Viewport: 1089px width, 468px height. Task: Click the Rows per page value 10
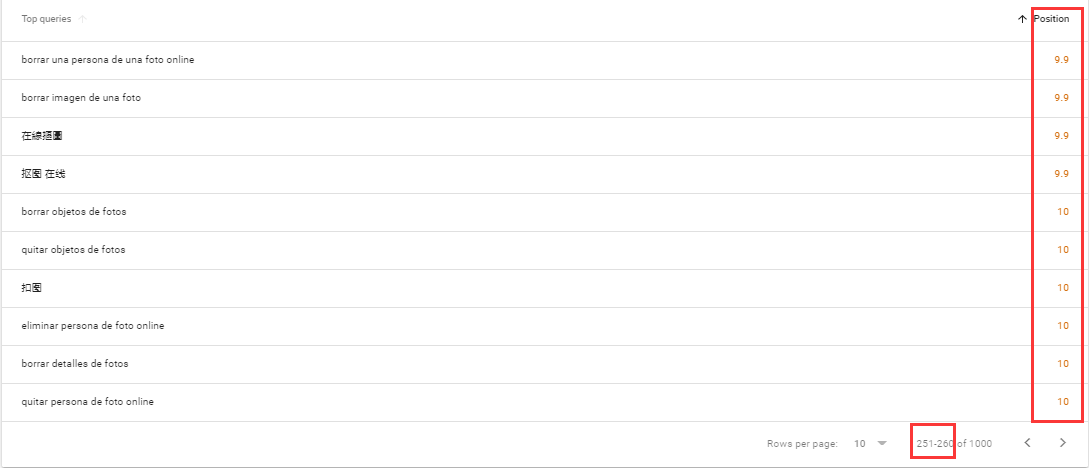pyautogui.click(x=860, y=443)
